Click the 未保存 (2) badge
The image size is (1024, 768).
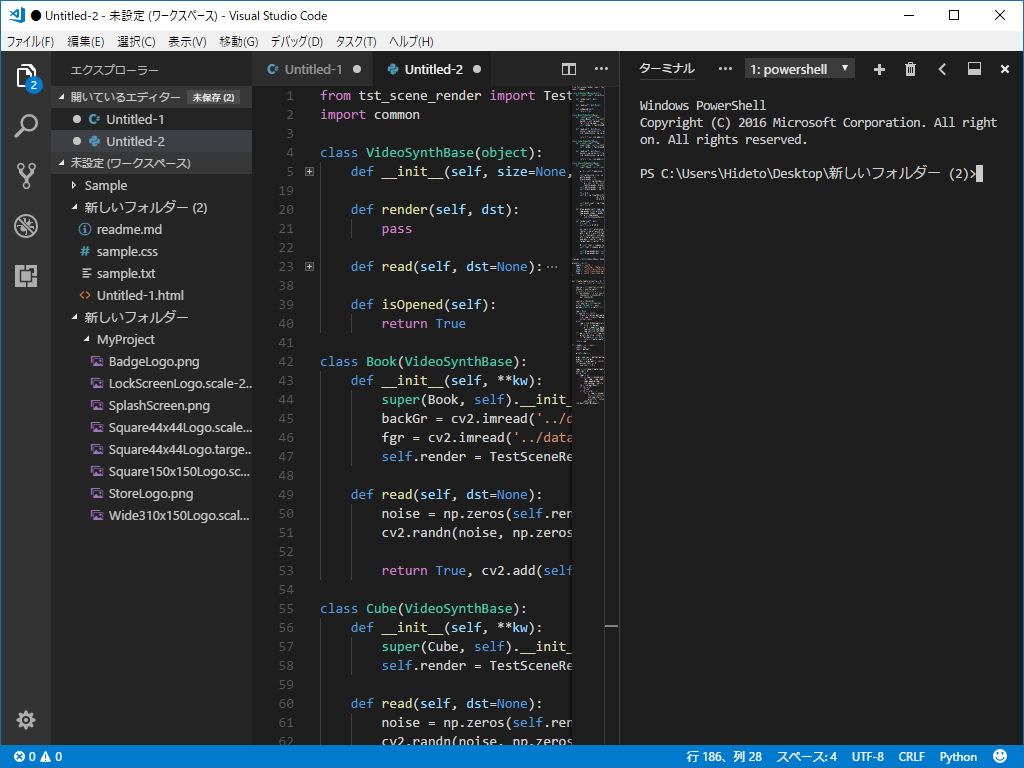[213, 97]
